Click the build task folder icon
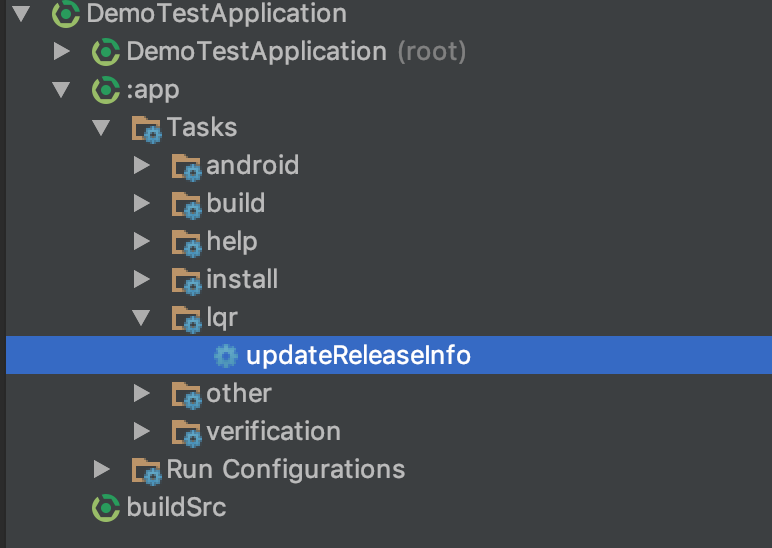 (187, 204)
